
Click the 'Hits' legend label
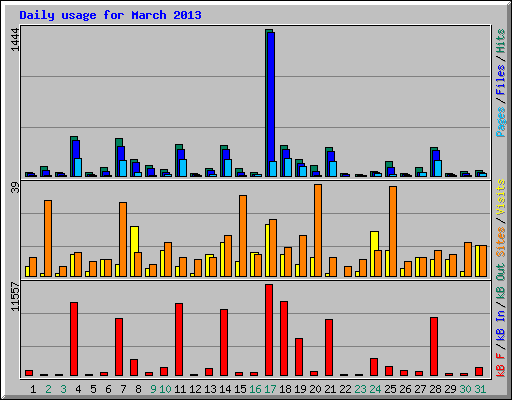(500, 41)
